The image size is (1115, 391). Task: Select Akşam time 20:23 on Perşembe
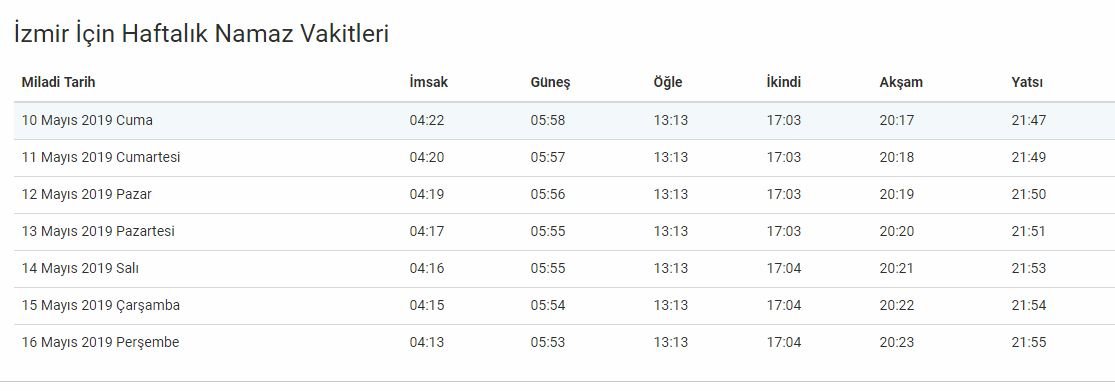pyautogui.click(x=897, y=343)
